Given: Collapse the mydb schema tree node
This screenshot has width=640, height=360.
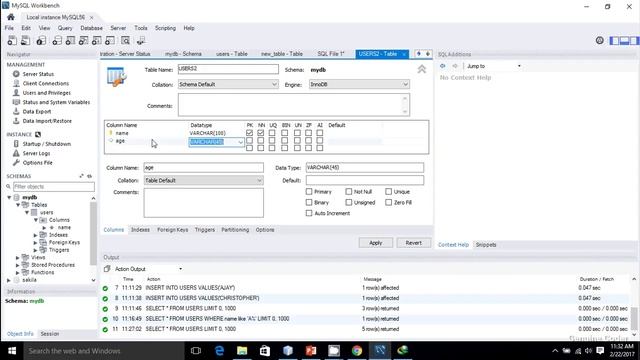Looking at the screenshot, I should [9, 198].
